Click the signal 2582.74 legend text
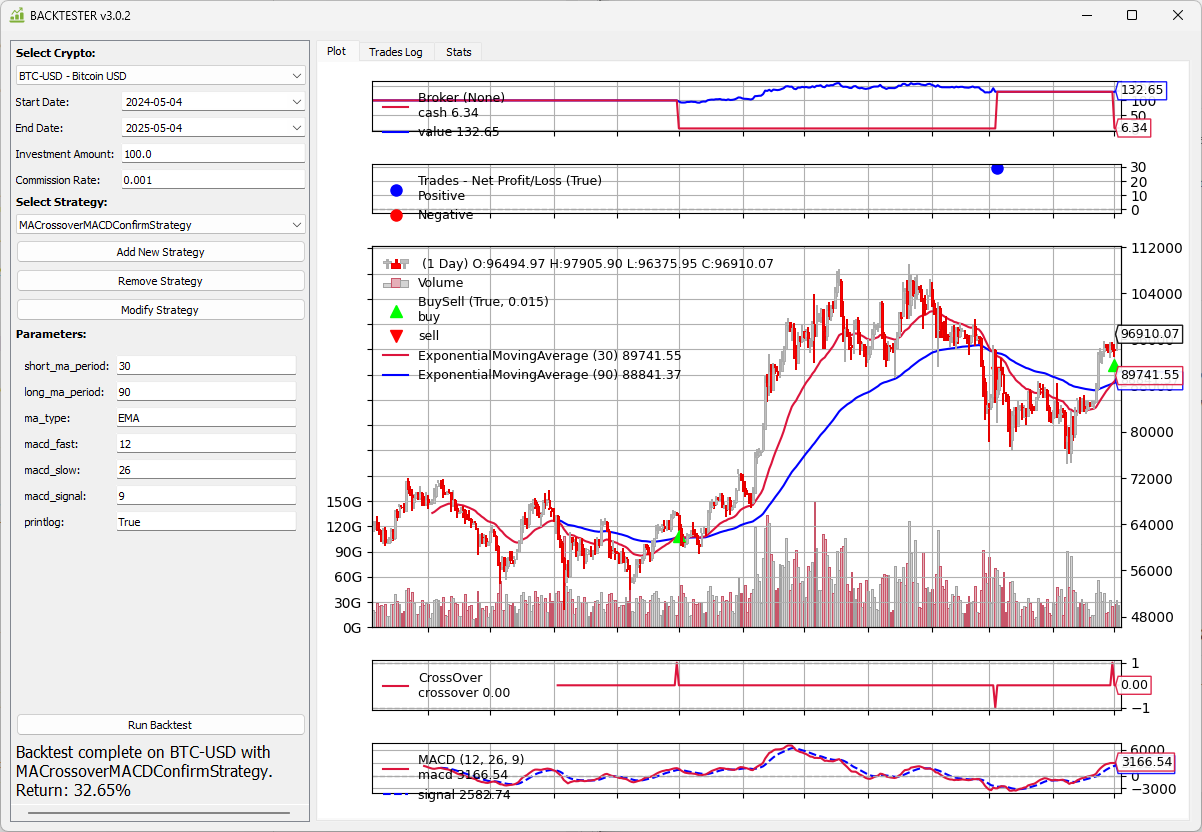Image resolution: width=1202 pixels, height=832 pixels. (x=464, y=795)
